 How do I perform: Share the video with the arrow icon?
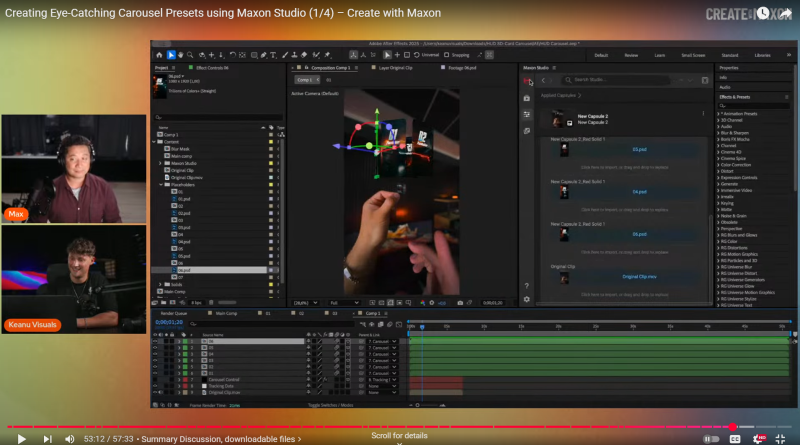[x=785, y=13]
